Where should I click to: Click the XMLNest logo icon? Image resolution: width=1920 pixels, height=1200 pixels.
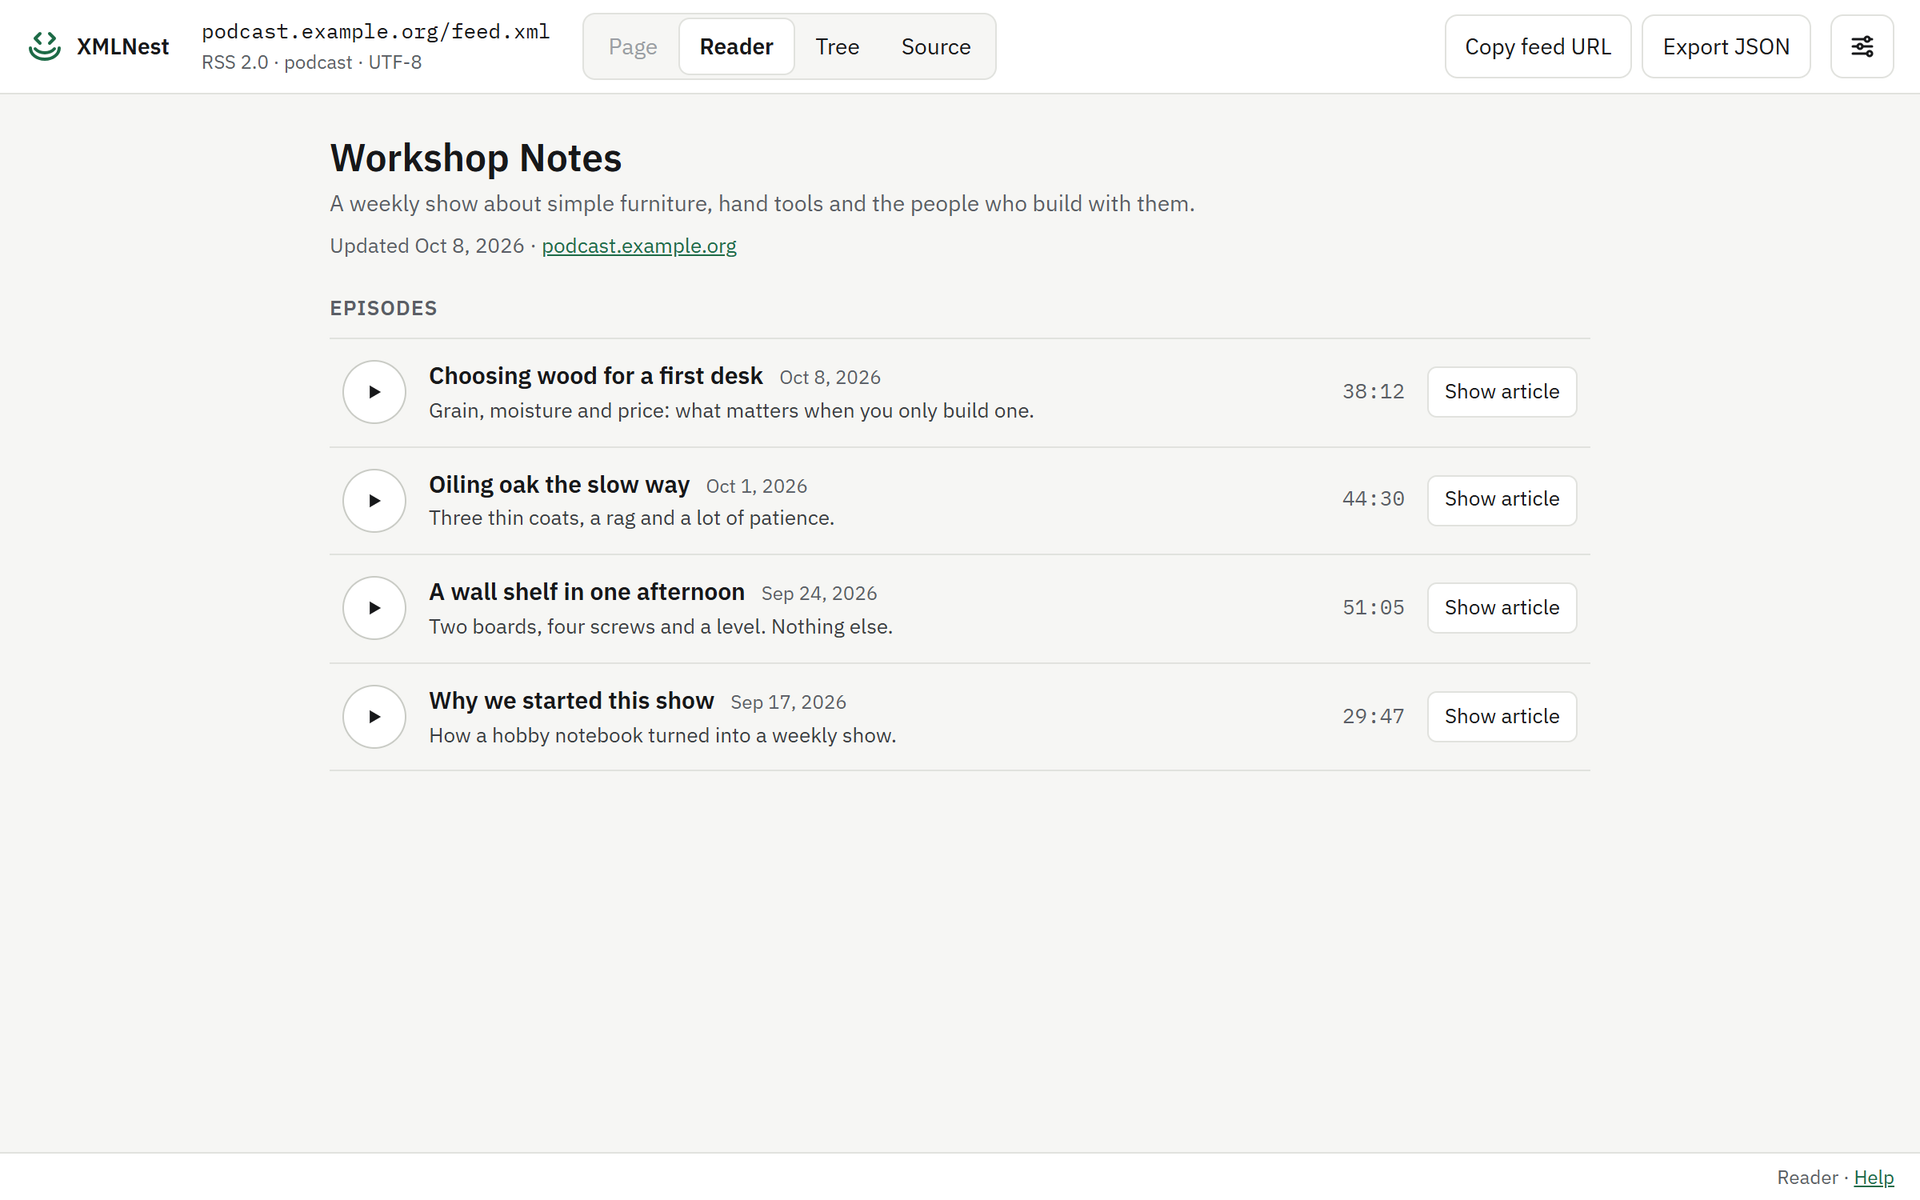click(45, 46)
